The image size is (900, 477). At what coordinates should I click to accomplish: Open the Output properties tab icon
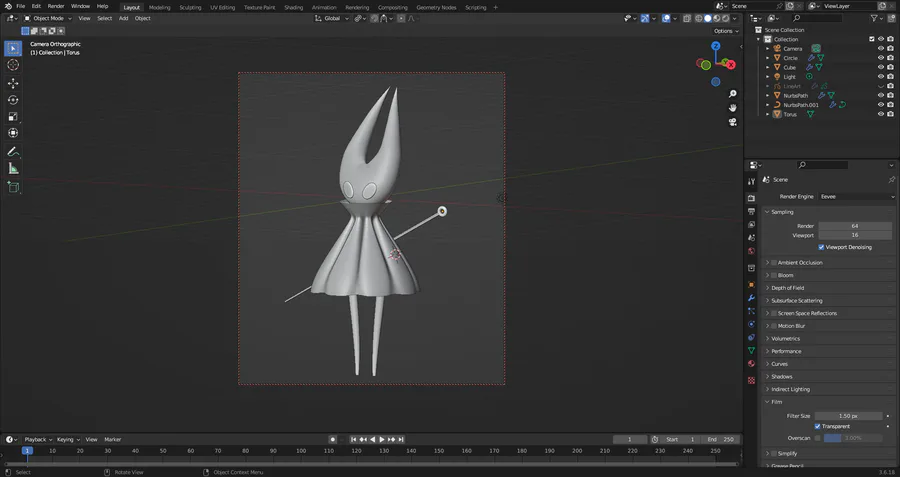click(x=751, y=212)
